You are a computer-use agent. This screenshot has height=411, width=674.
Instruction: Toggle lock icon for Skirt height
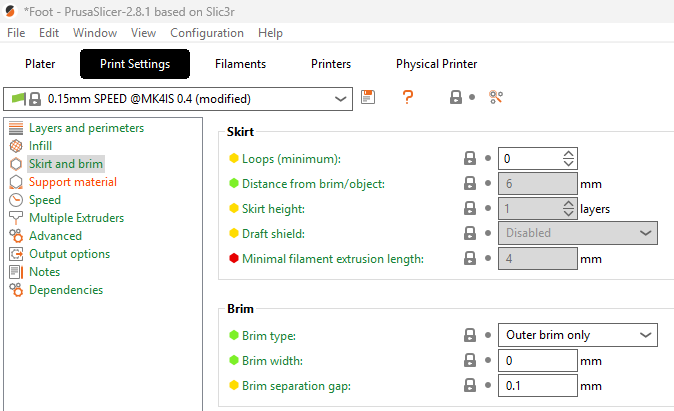470,209
